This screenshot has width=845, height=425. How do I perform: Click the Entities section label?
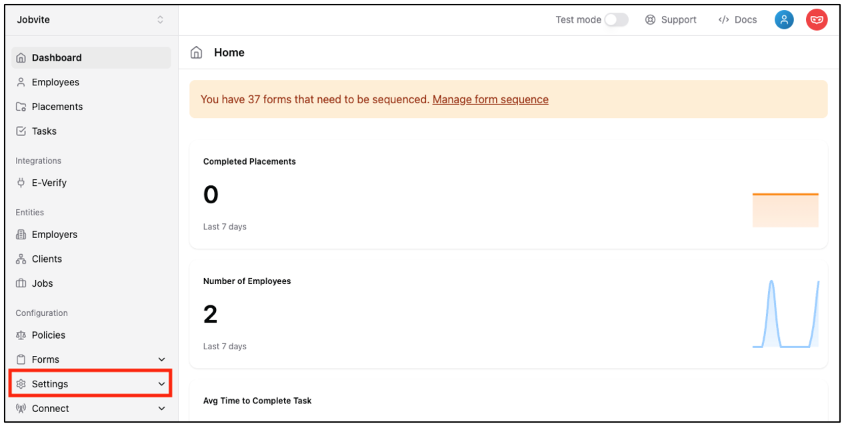[x=30, y=212]
